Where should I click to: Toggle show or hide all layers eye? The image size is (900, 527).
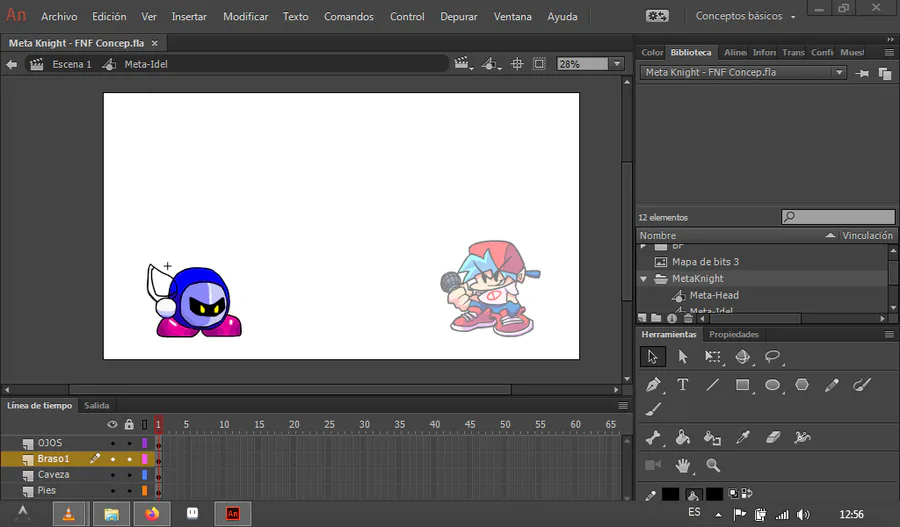(112, 424)
